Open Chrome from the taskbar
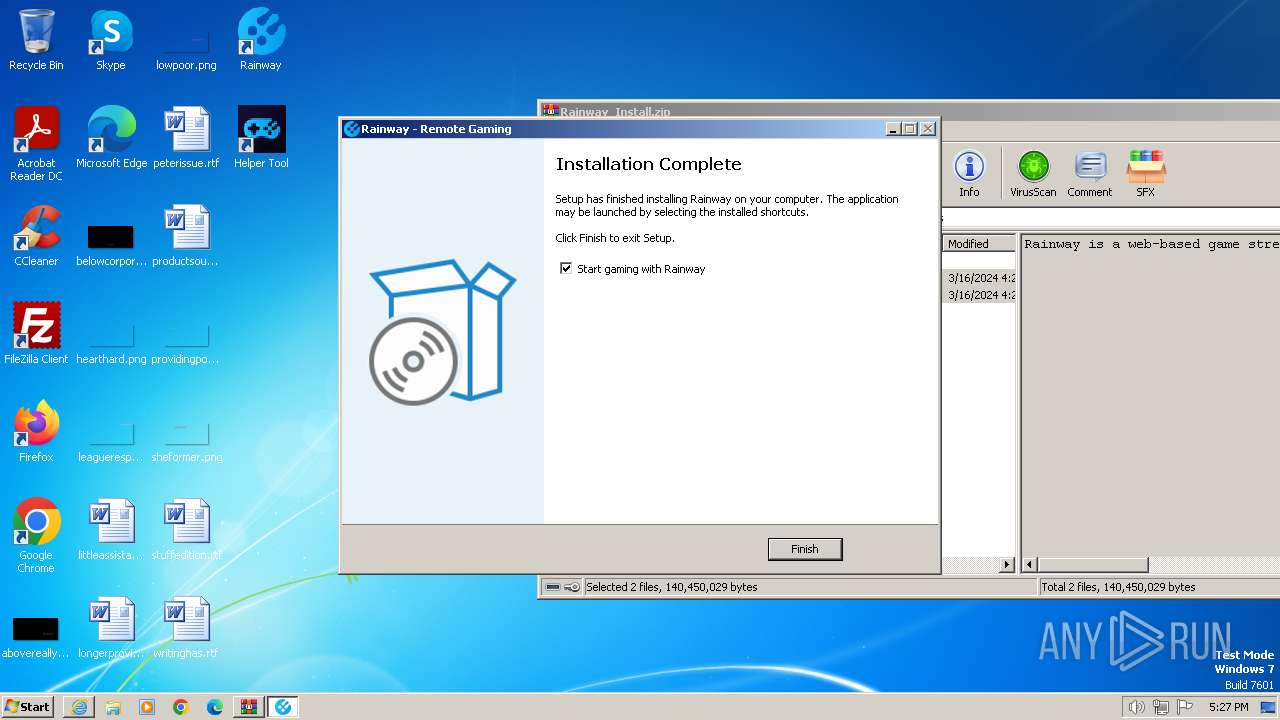 [x=181, y=707]
